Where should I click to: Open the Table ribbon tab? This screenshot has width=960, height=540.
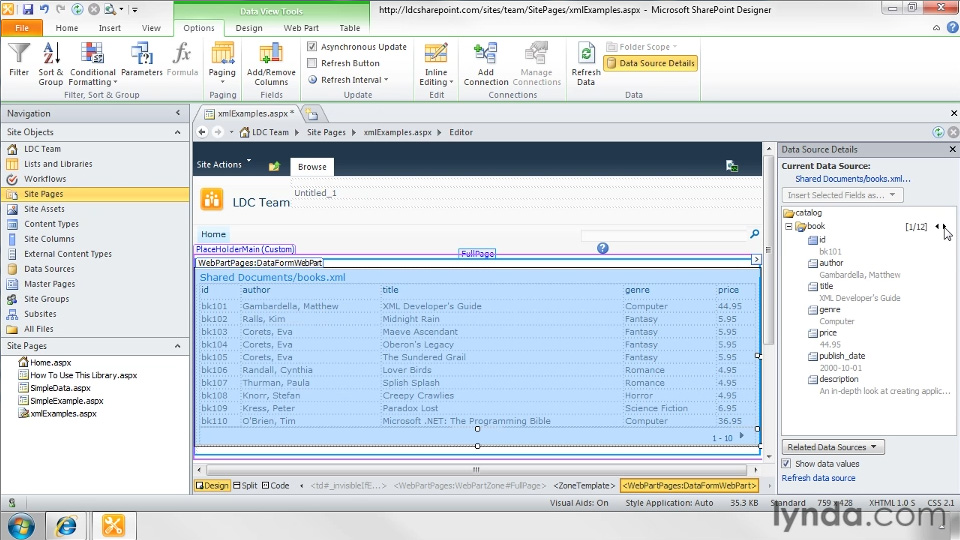tap(350, 28)
